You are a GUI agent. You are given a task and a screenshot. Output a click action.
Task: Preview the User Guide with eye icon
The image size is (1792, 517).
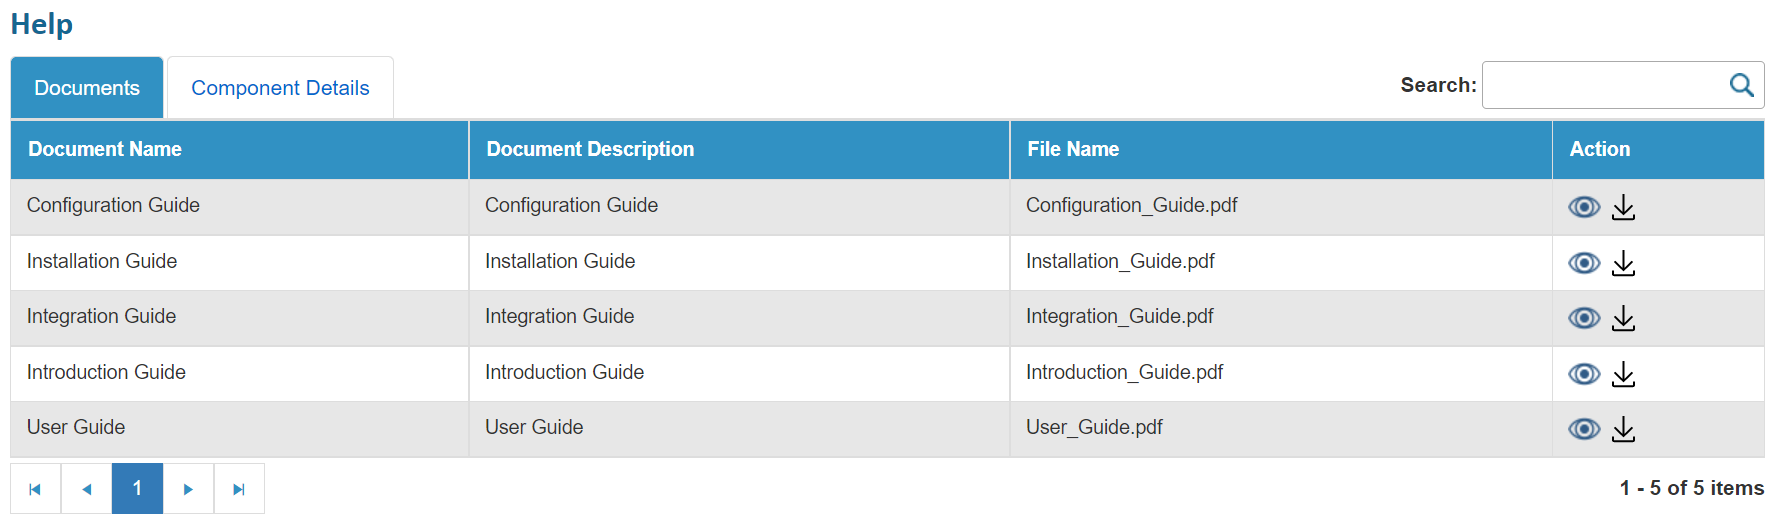(1583, 429)
